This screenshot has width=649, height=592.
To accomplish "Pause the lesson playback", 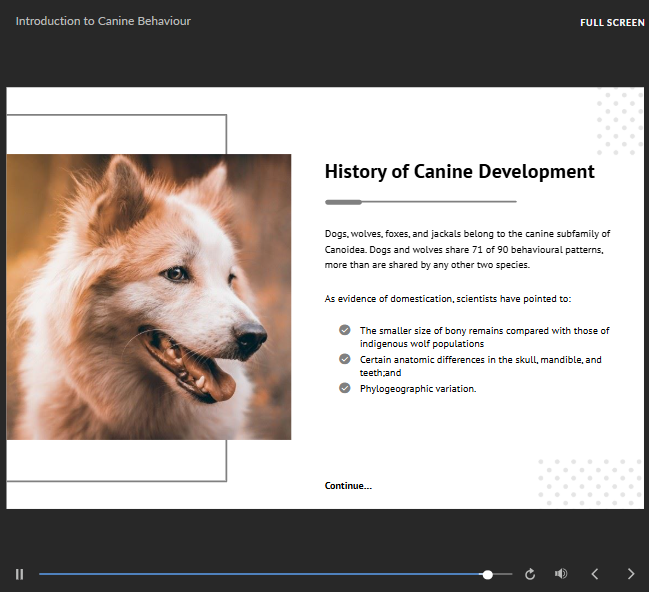I will tap(19, 574).
